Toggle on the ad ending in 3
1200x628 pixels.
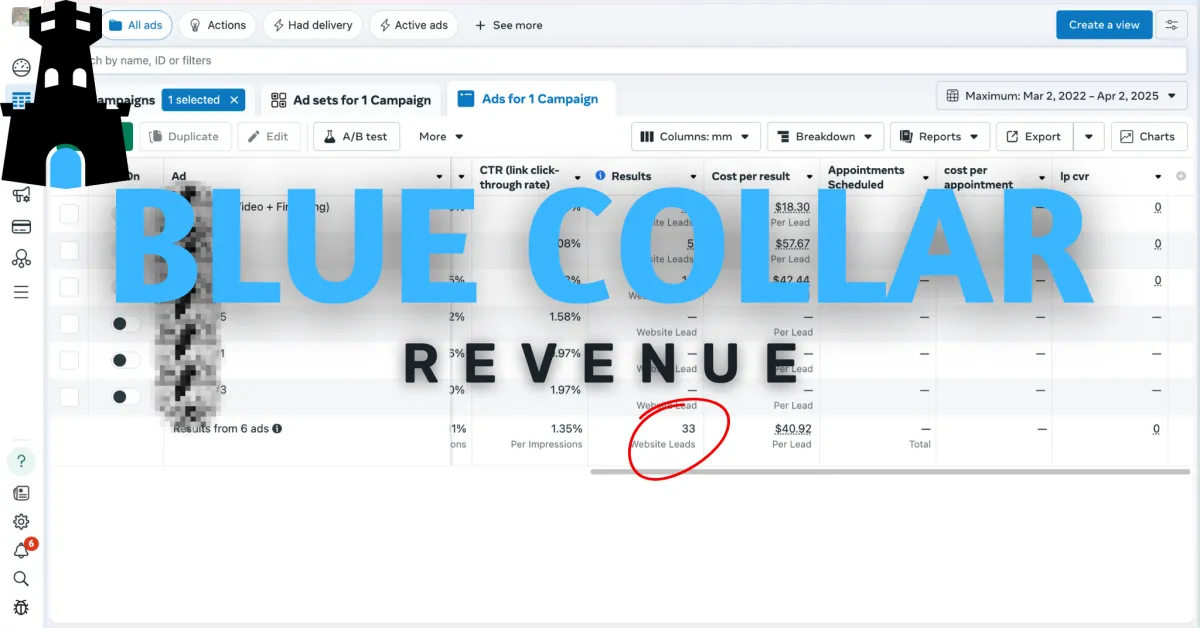coord(126,397)
